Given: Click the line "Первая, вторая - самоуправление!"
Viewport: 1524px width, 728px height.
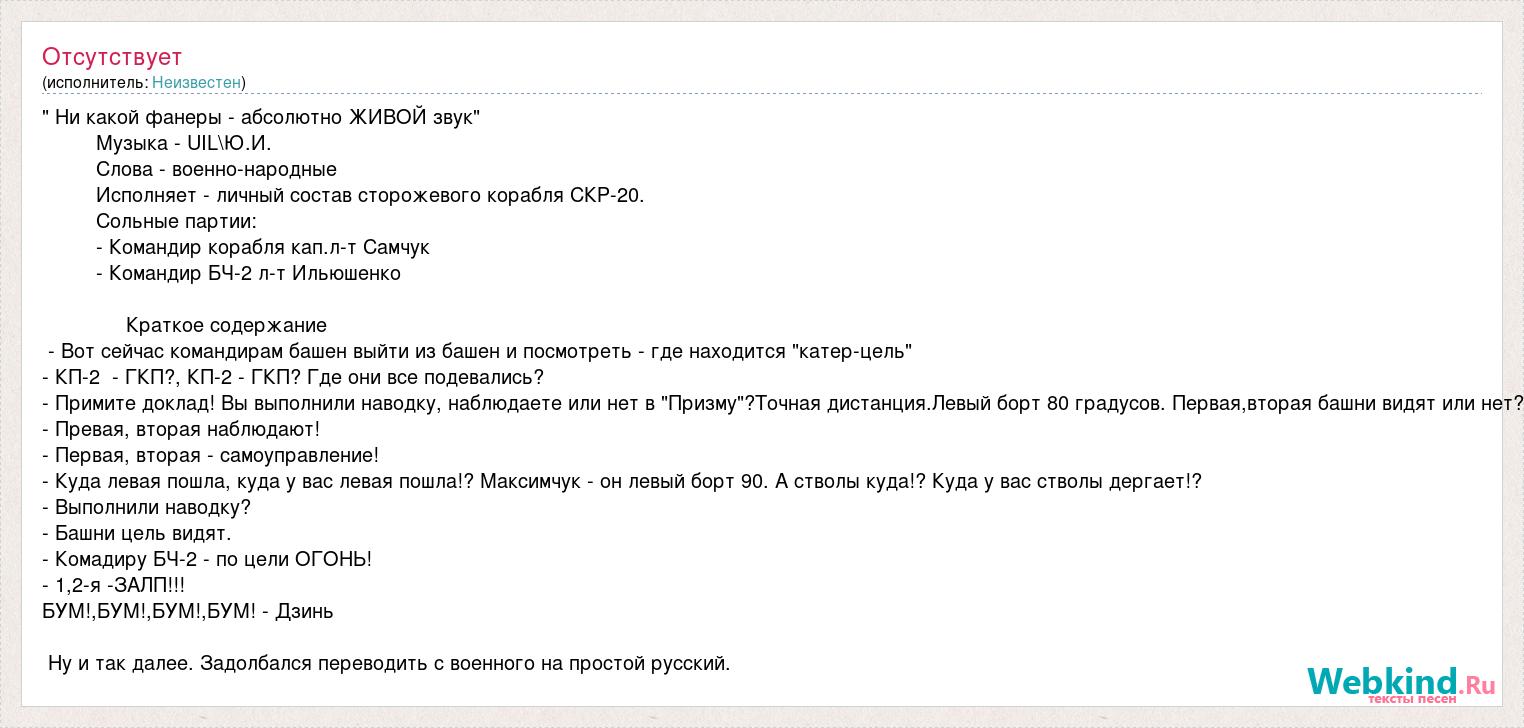Looking at the screenshot, I should [211, 455].
